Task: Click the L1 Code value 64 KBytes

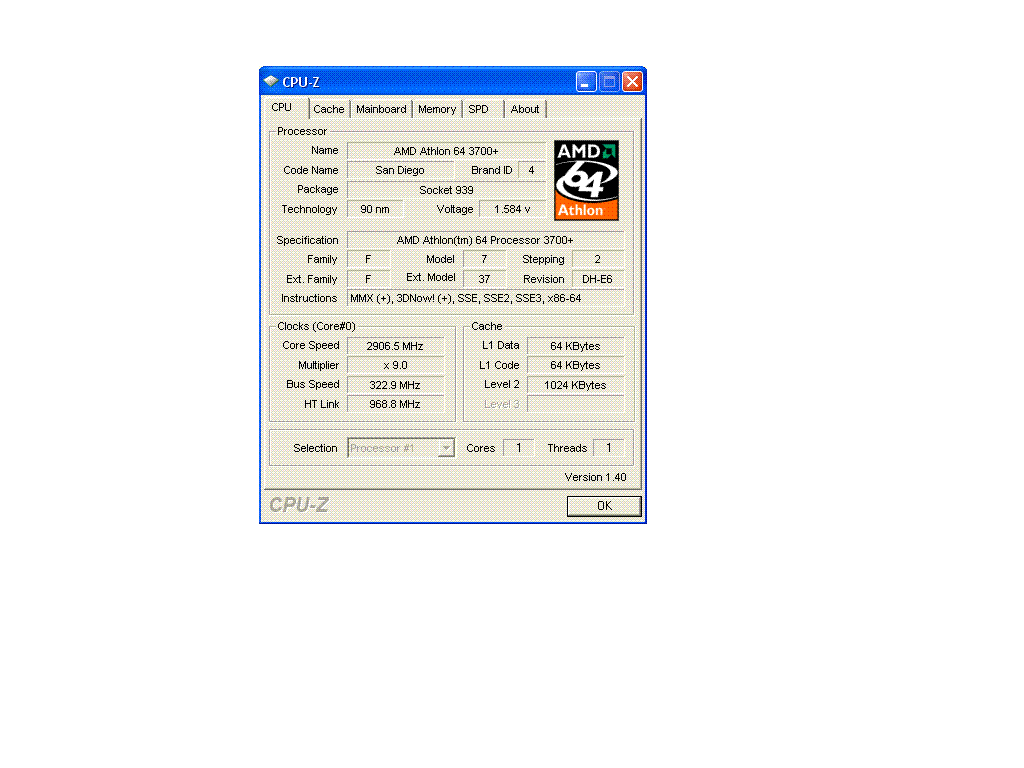Action: click(575, 365)
